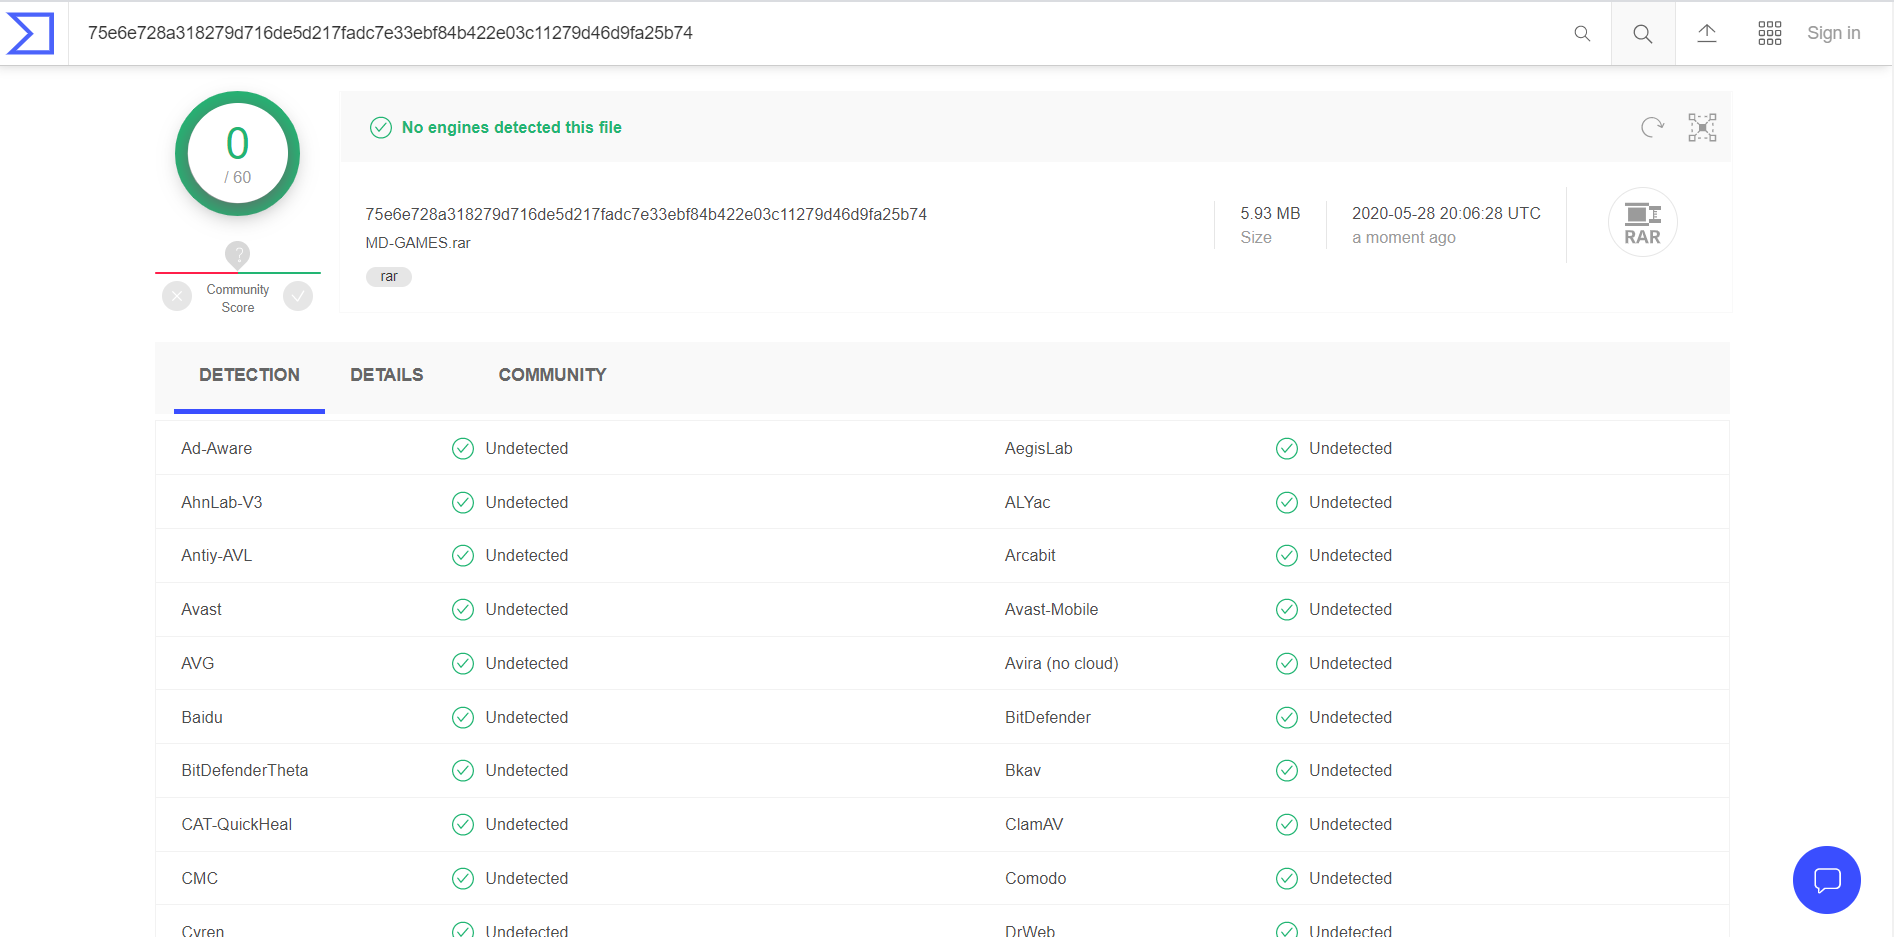Click Avast's undetected check icon
The image size is (1894, 937).
pos(463,609)
